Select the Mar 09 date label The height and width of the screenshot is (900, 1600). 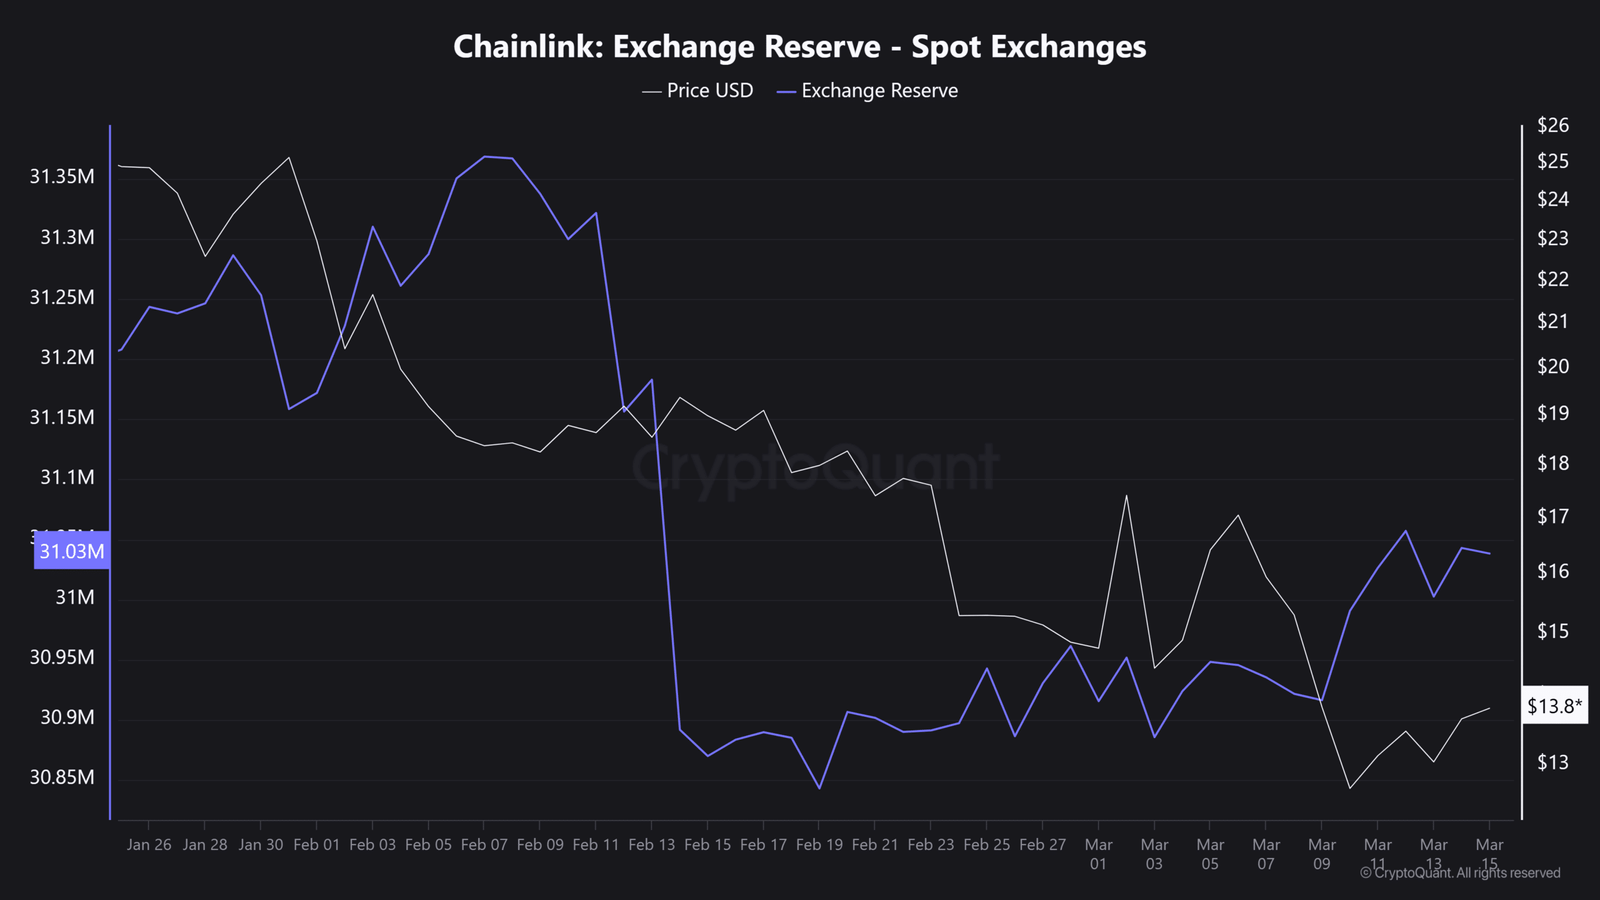pos(1322,854)
